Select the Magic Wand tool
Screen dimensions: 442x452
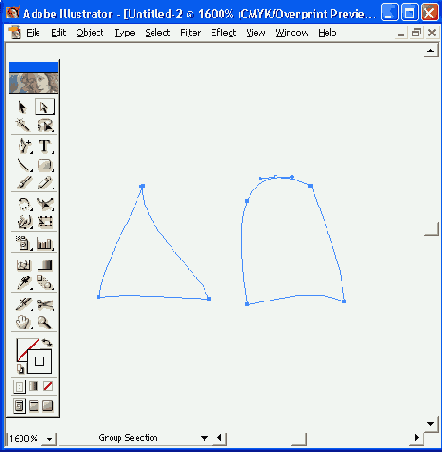22,126
